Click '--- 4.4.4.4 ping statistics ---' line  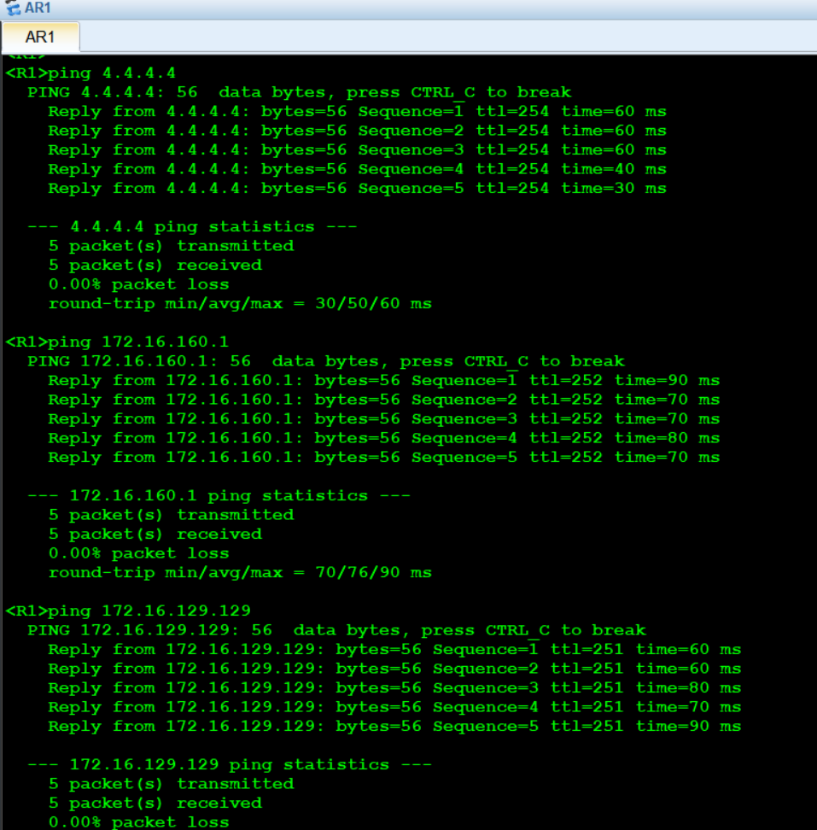[x=192, y=227]
